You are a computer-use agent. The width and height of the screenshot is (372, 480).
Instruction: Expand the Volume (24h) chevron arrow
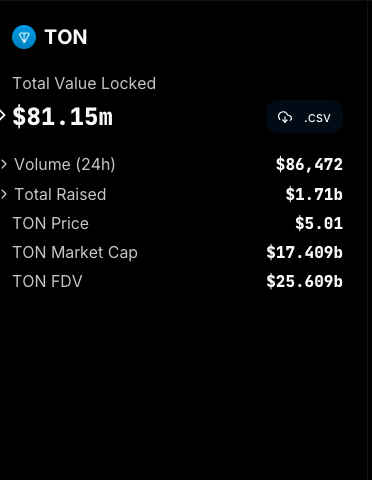4,164
